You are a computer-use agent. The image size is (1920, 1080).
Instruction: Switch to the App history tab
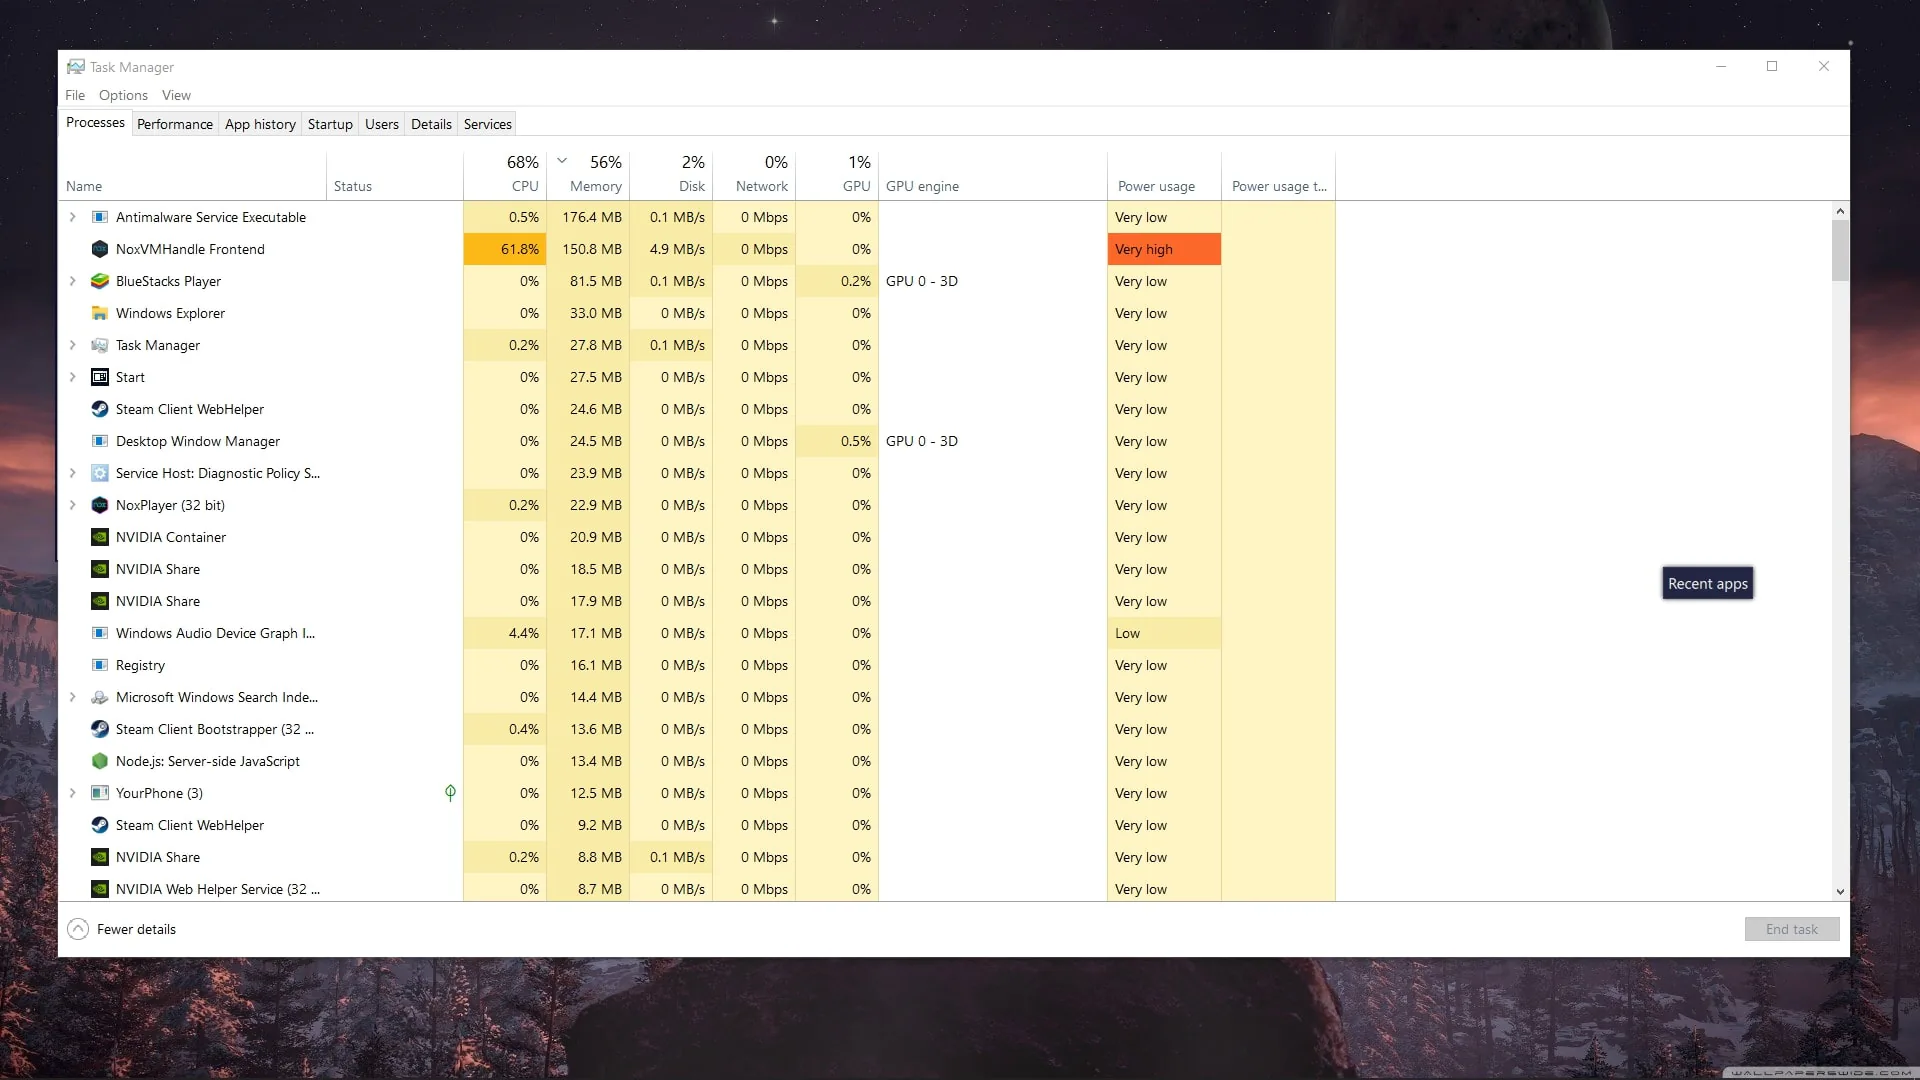[260, 124]
